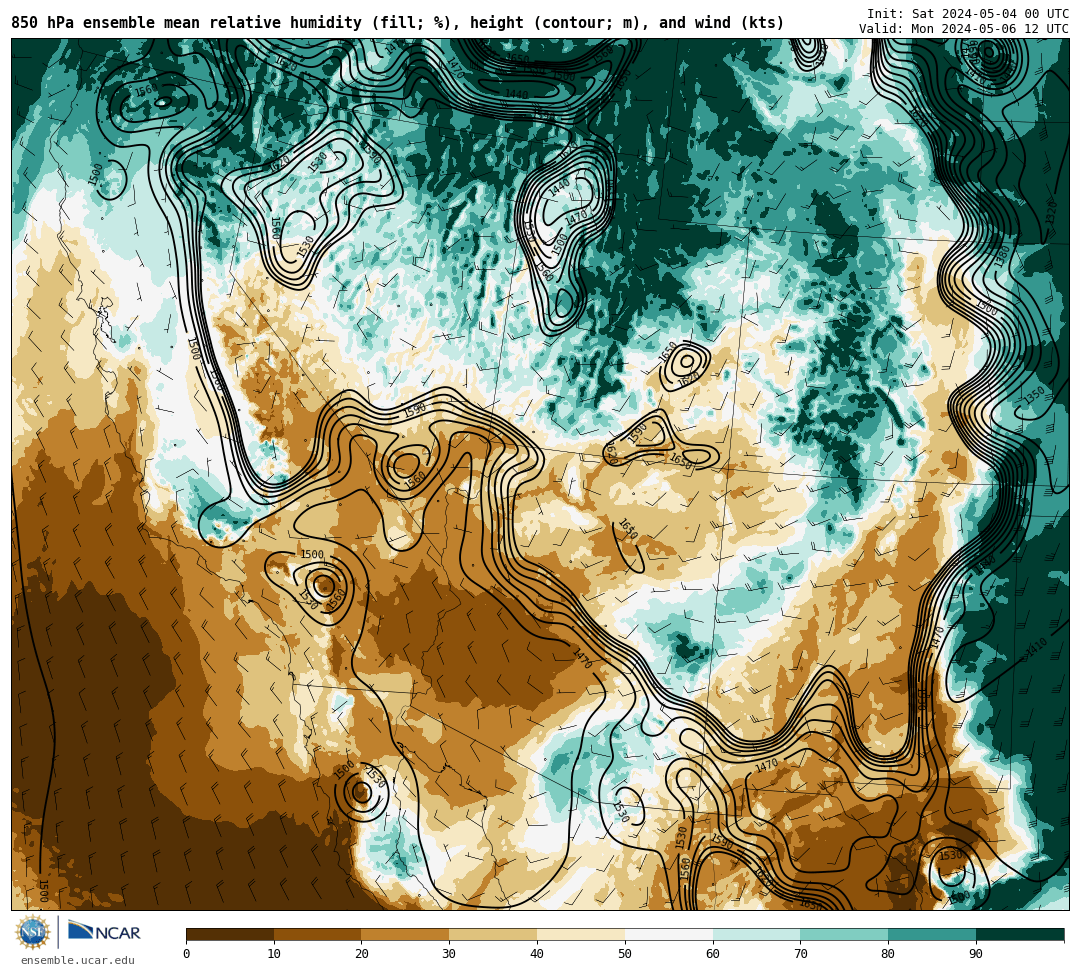Click the 10-20 brown colorbar segment
1080x973 pixels.
318,934
